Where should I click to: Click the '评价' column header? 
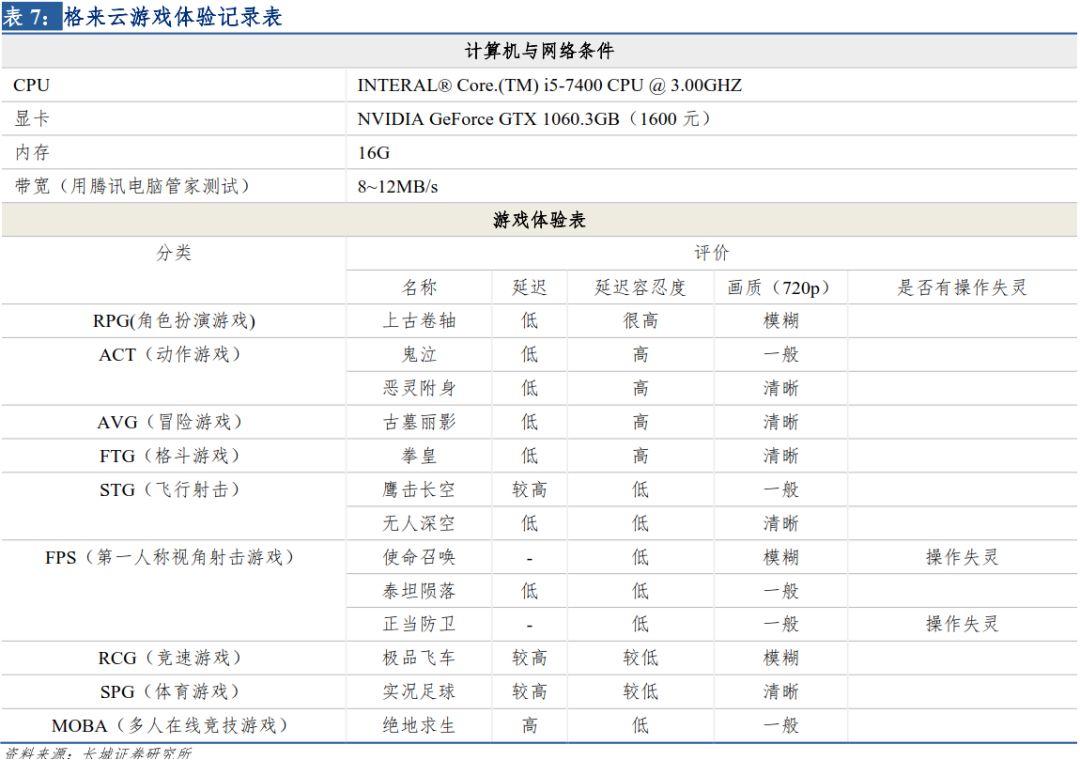(711, 253)
